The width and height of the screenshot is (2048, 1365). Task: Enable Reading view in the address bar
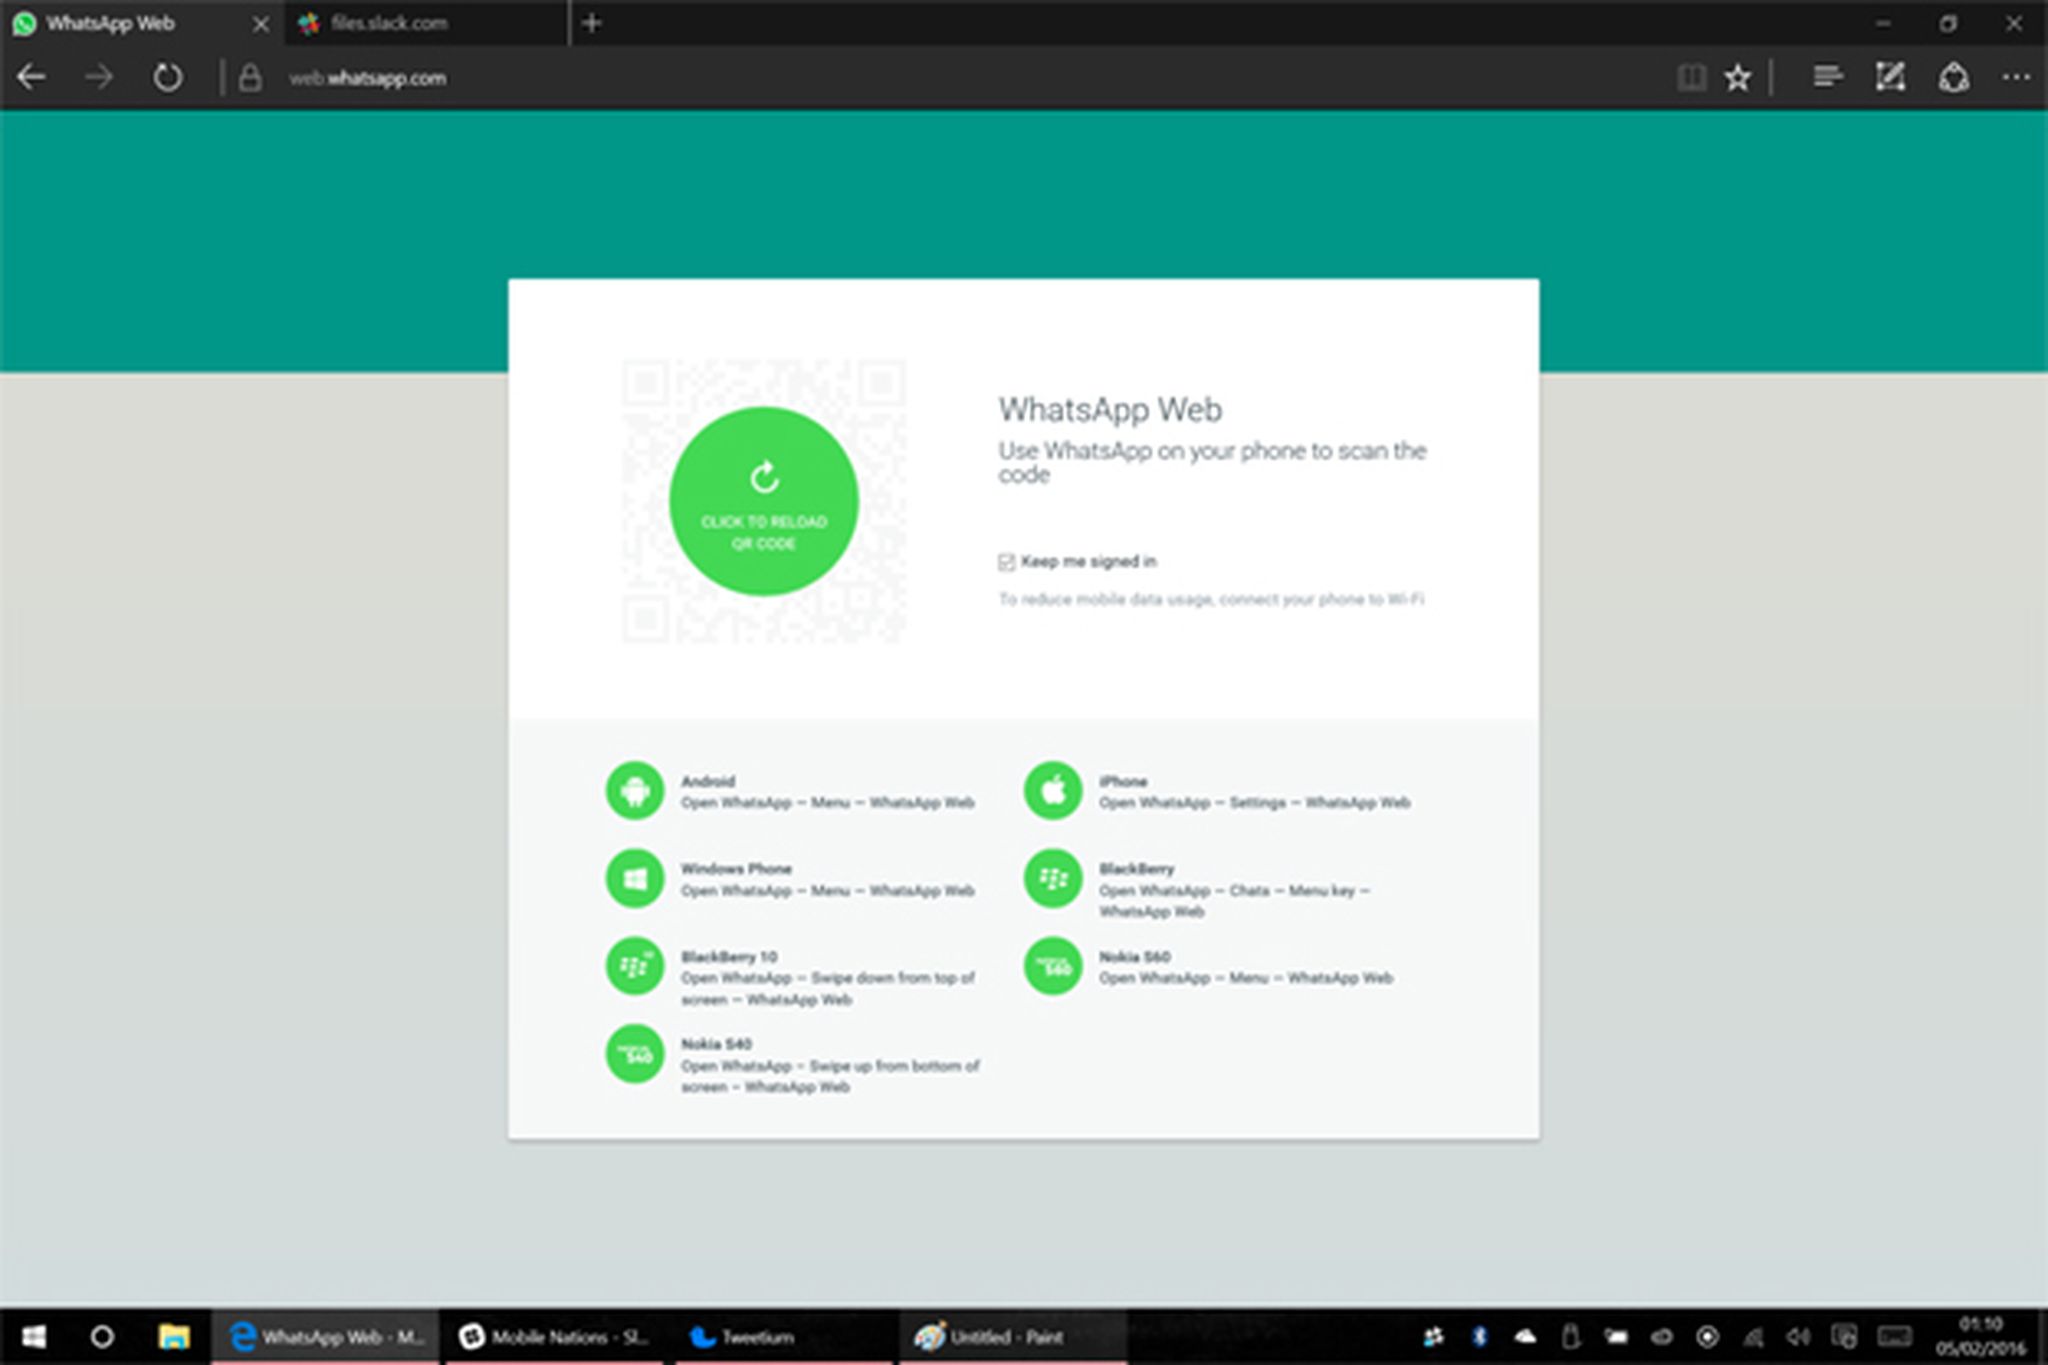tap(1692, 77)
